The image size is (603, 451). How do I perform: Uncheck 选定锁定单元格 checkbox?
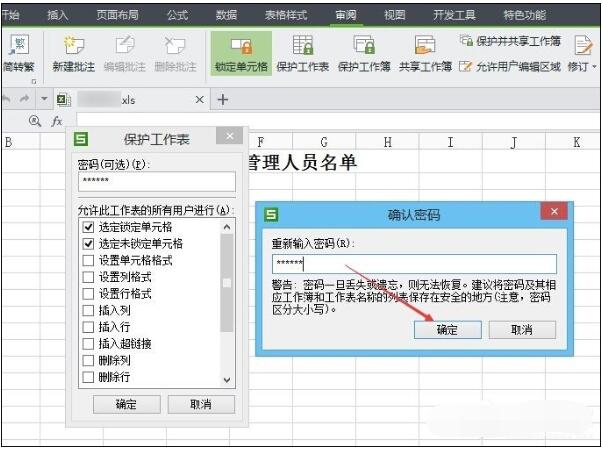tap(88, 227)
